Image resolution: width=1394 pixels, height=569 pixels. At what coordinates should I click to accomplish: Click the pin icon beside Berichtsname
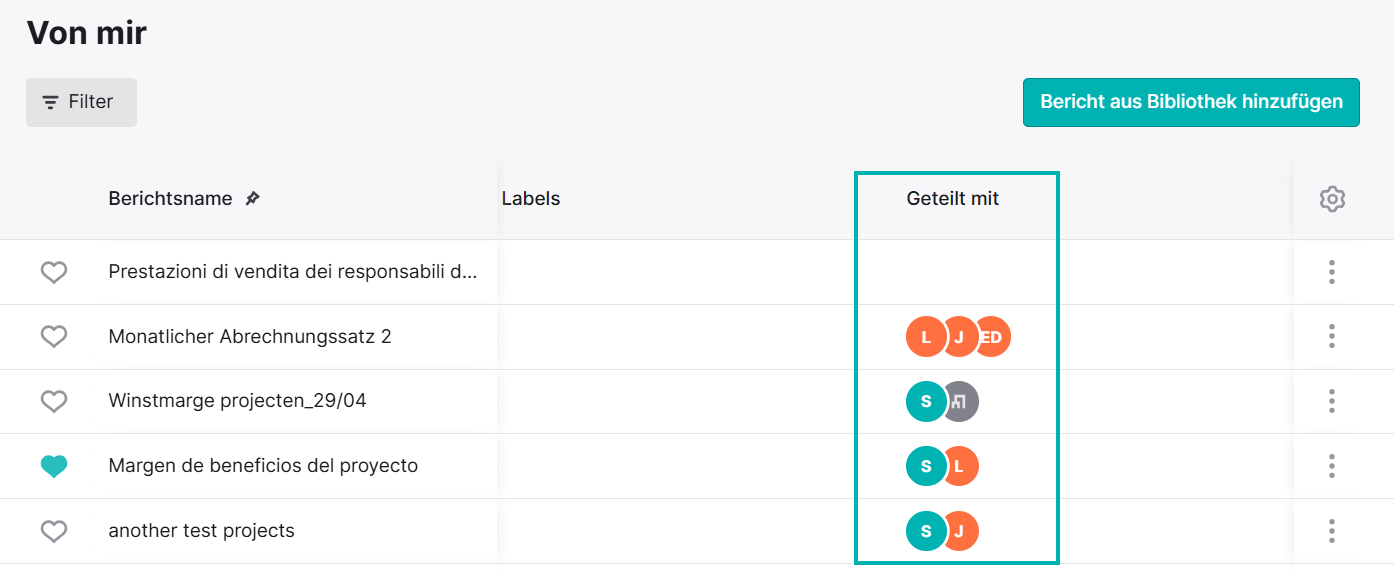pos(253,199)
